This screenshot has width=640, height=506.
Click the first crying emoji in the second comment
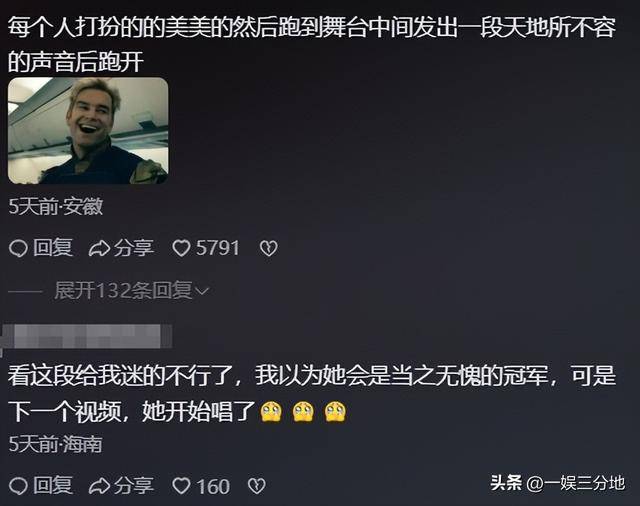[x=271, y=412]
